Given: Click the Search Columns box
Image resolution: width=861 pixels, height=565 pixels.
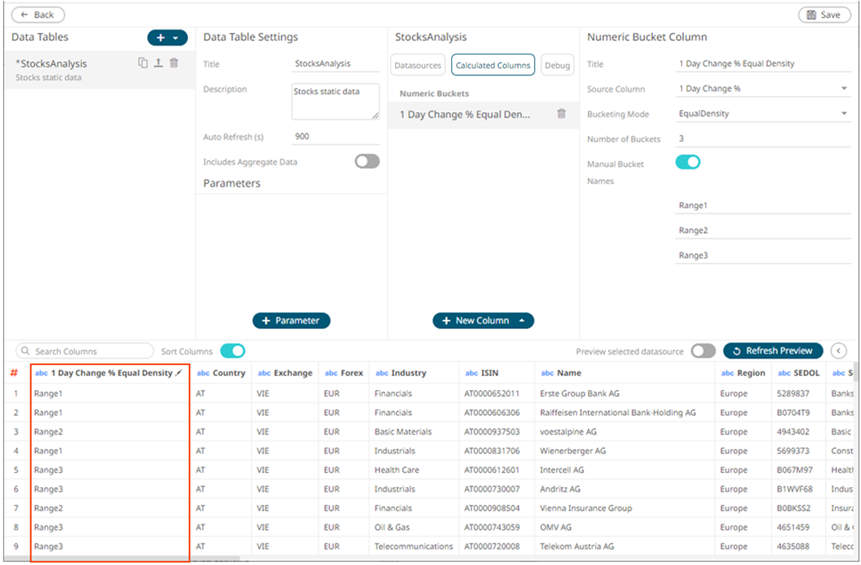Looking at the screenshot, I should [x=85, y=351].
